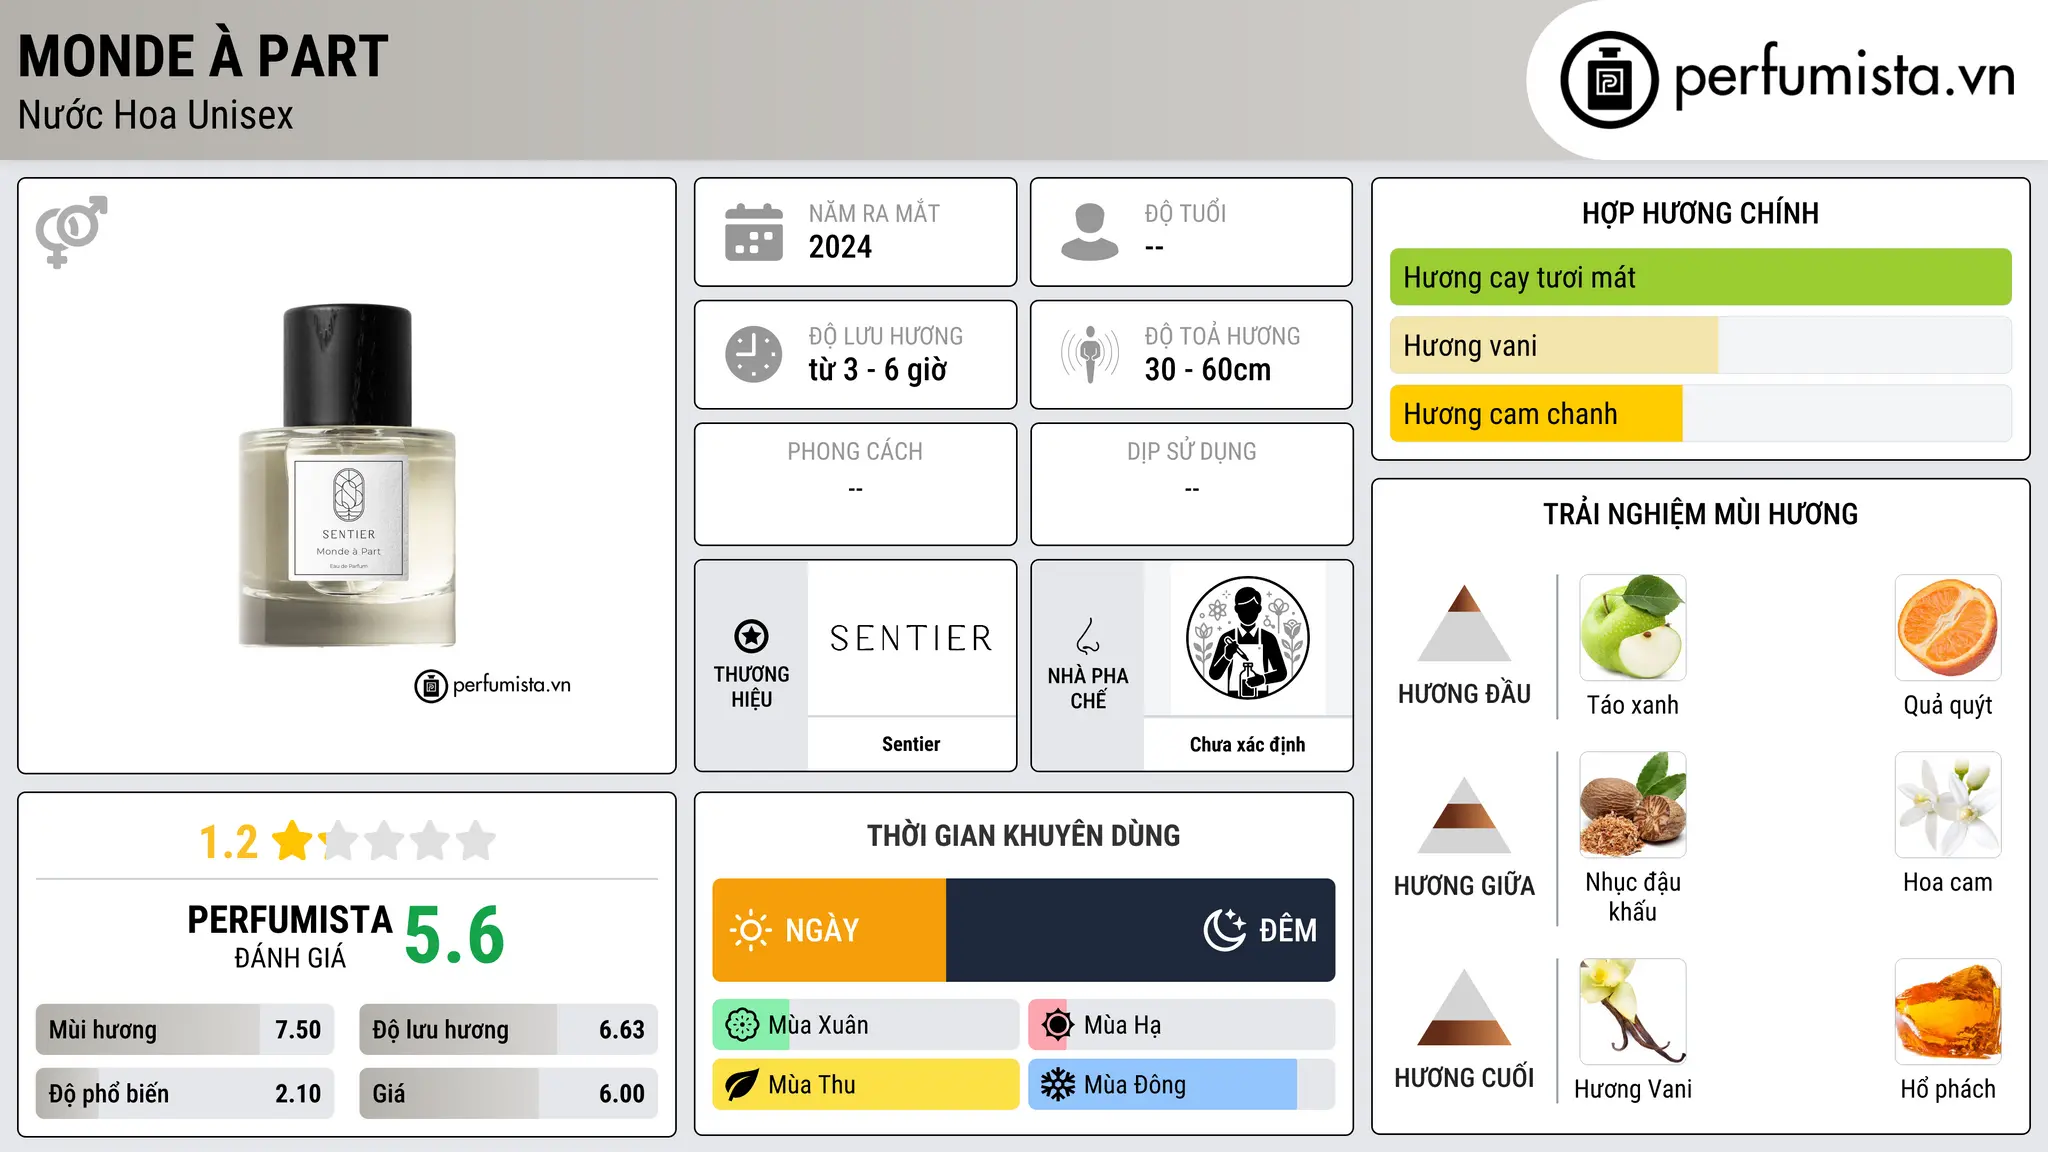Click the Táo xanh note label
Screen dimensions: 2048x1152
pyautogui.click(x=1633, y=705)
